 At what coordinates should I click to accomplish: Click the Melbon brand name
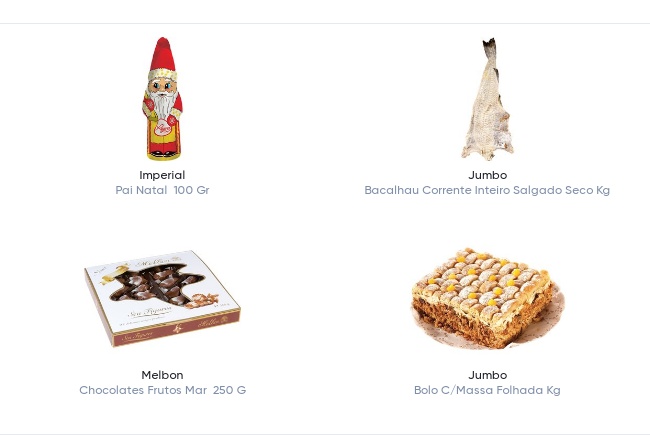162,375
